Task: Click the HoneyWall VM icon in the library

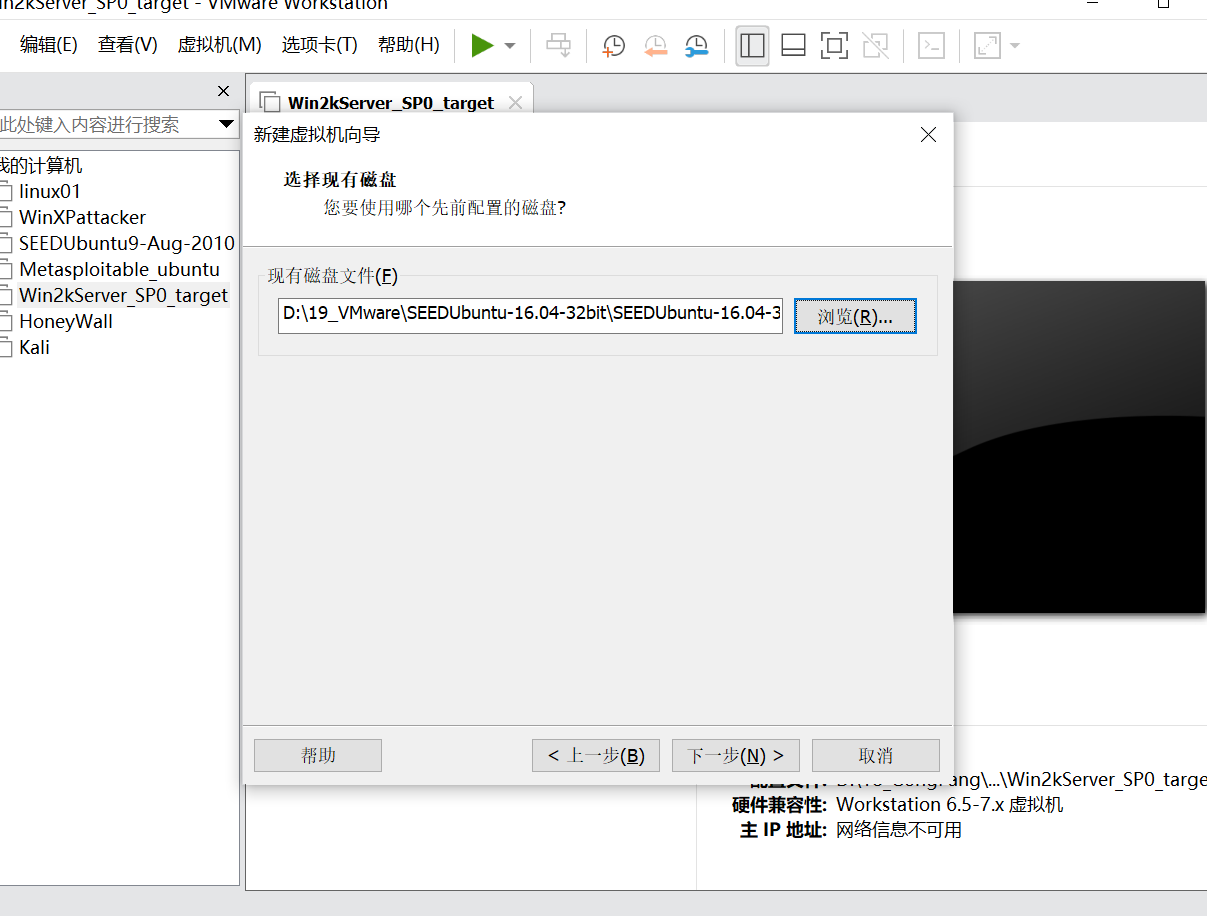Action: coord(5,321)
